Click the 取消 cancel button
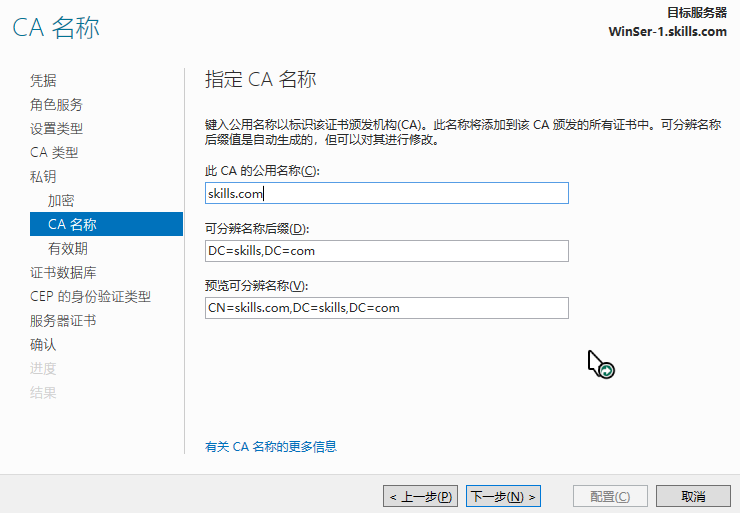This screenshot has height=513, width=740. click(693, 496)
